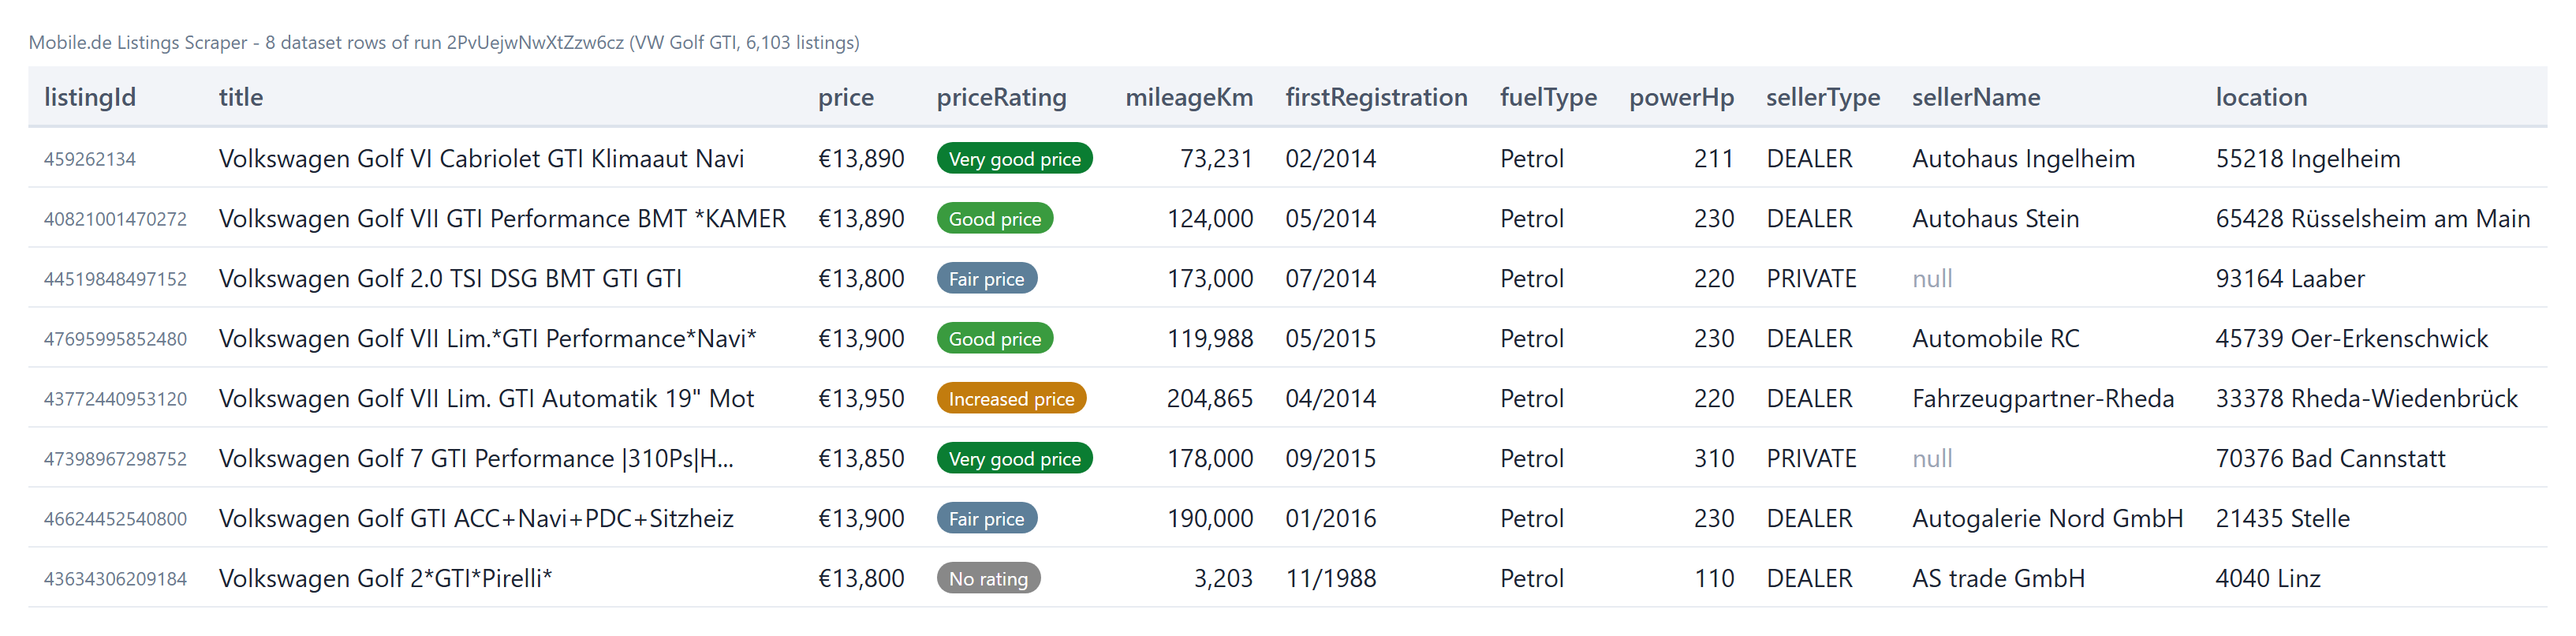Select title 'Volkswagen Golf GTI ACC+Navi+PDC+Sitzheiz'
Viewport: 2576px width, 636px height.
coord(476,519)
